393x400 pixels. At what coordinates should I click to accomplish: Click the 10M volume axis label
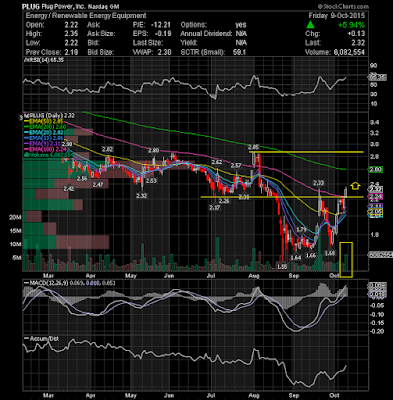[x=15, y=244]
